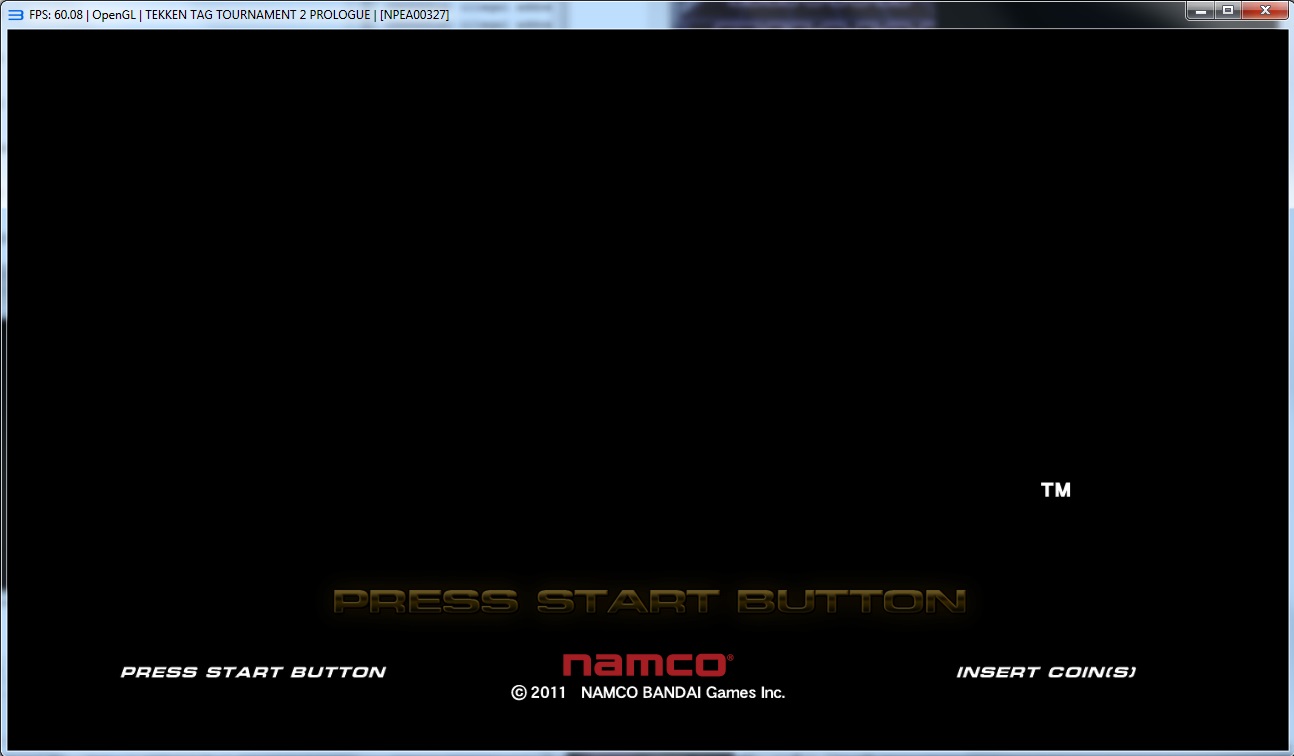This screenshot has width=1294, height=756.
Task: Minimize the game window
Action: (1200, 10)
